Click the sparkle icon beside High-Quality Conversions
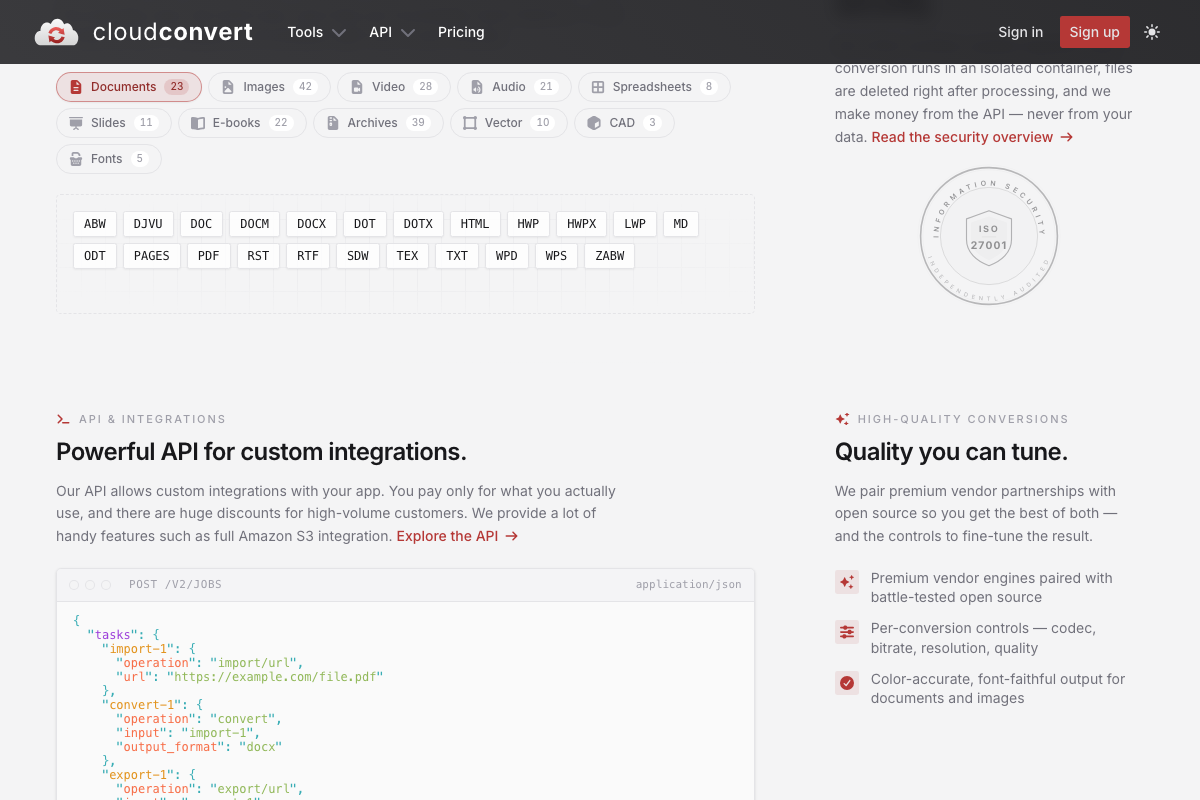Image resolution: width=1200 pixels, height=800 pixels. [x=842, y=419]
